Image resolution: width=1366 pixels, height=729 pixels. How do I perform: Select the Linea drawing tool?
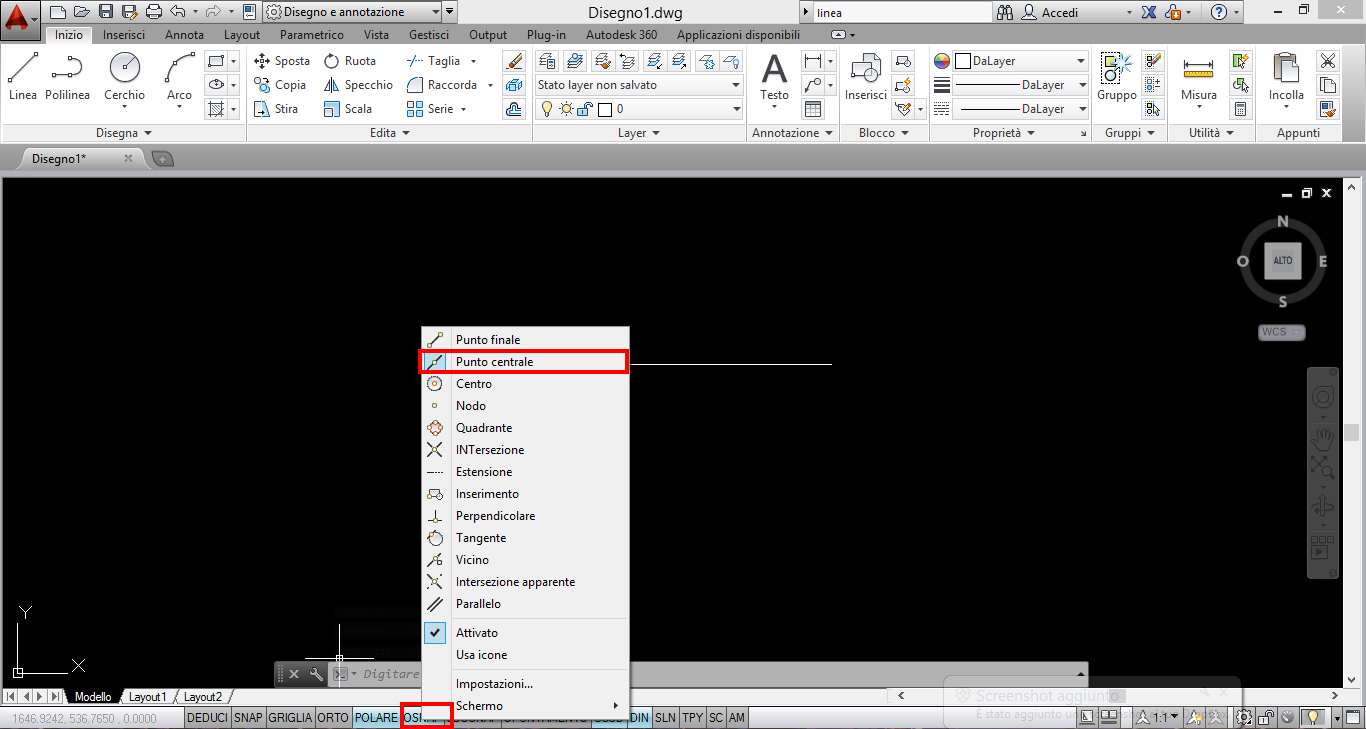23,77
